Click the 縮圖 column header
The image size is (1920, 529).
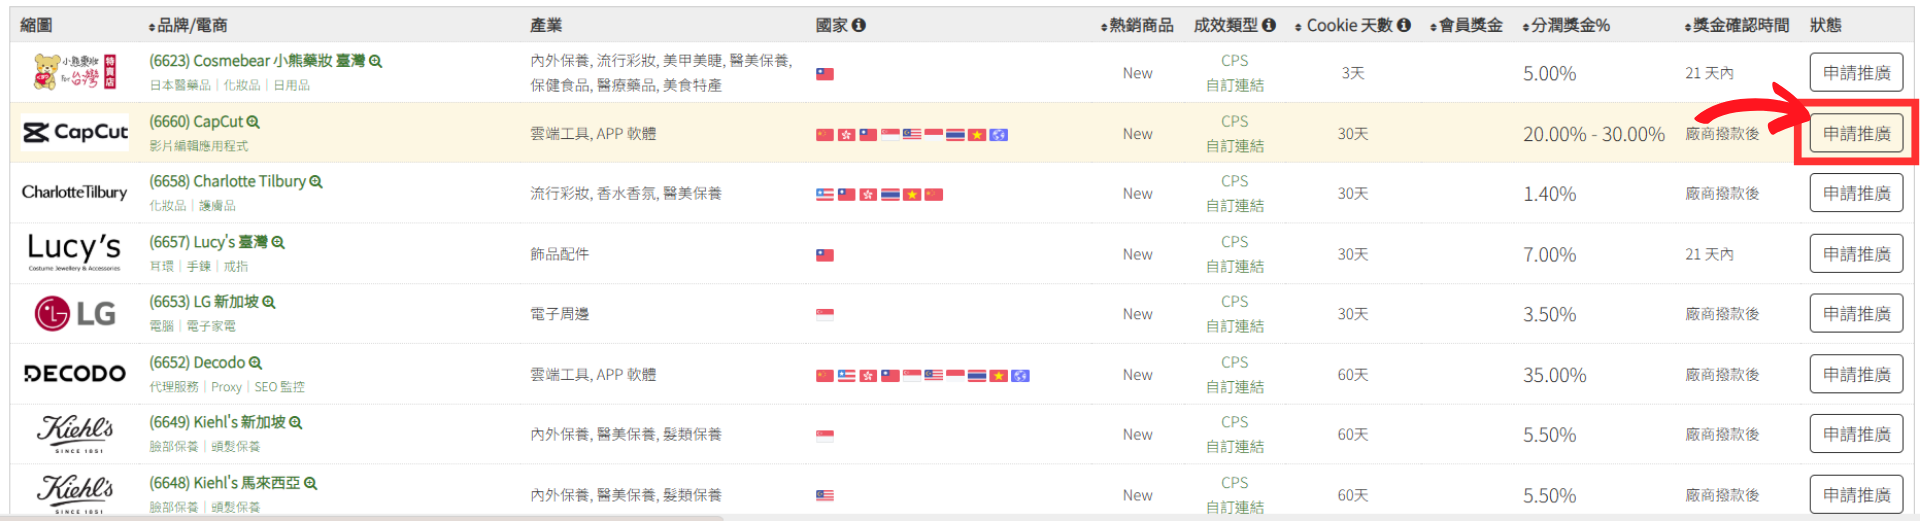pos(36,25)
